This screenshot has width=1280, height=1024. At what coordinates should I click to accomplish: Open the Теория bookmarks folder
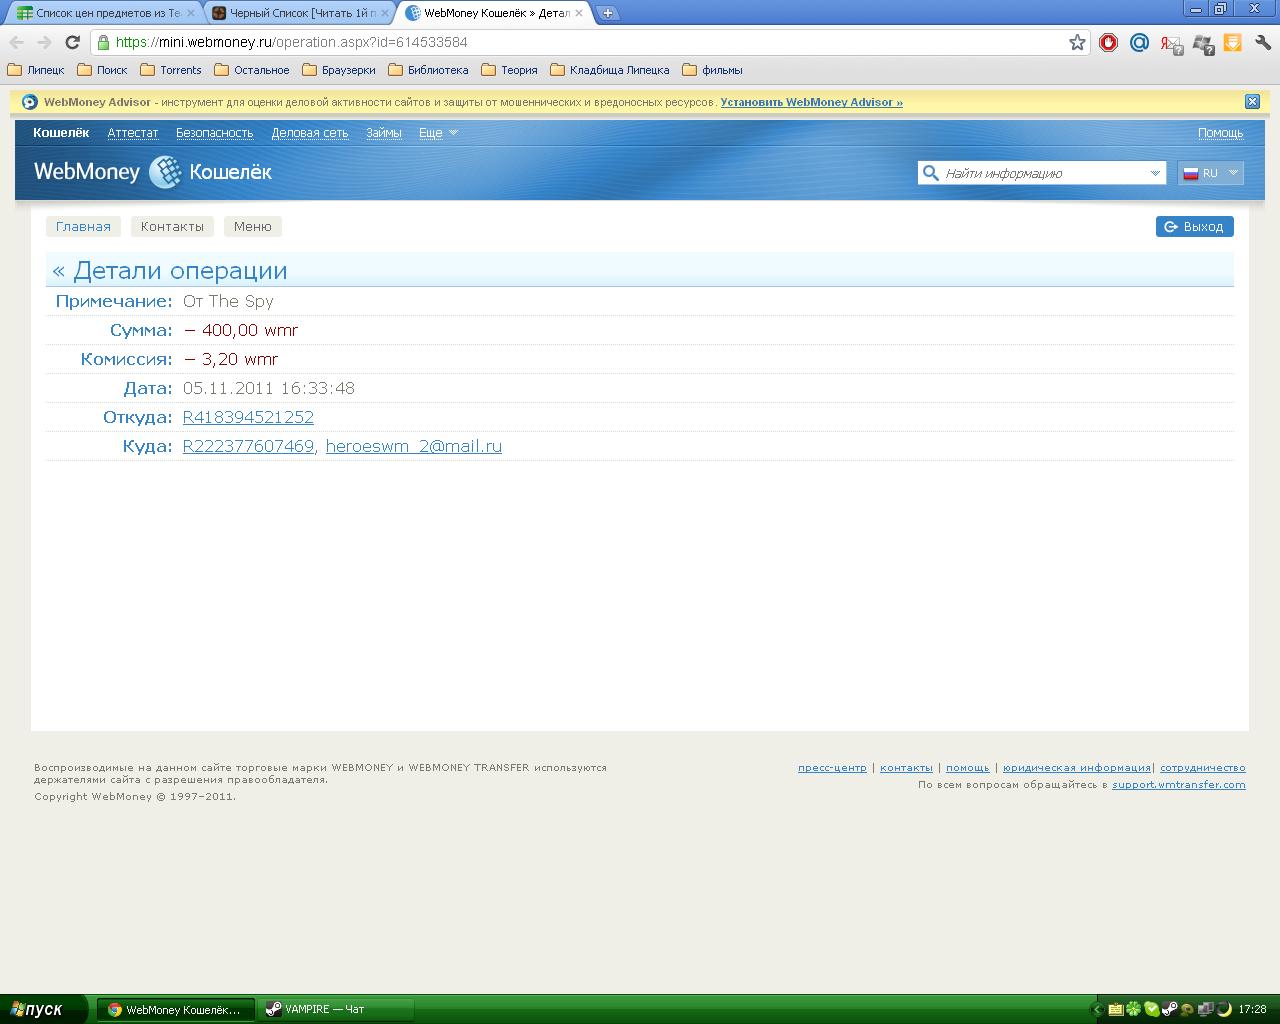509,70
